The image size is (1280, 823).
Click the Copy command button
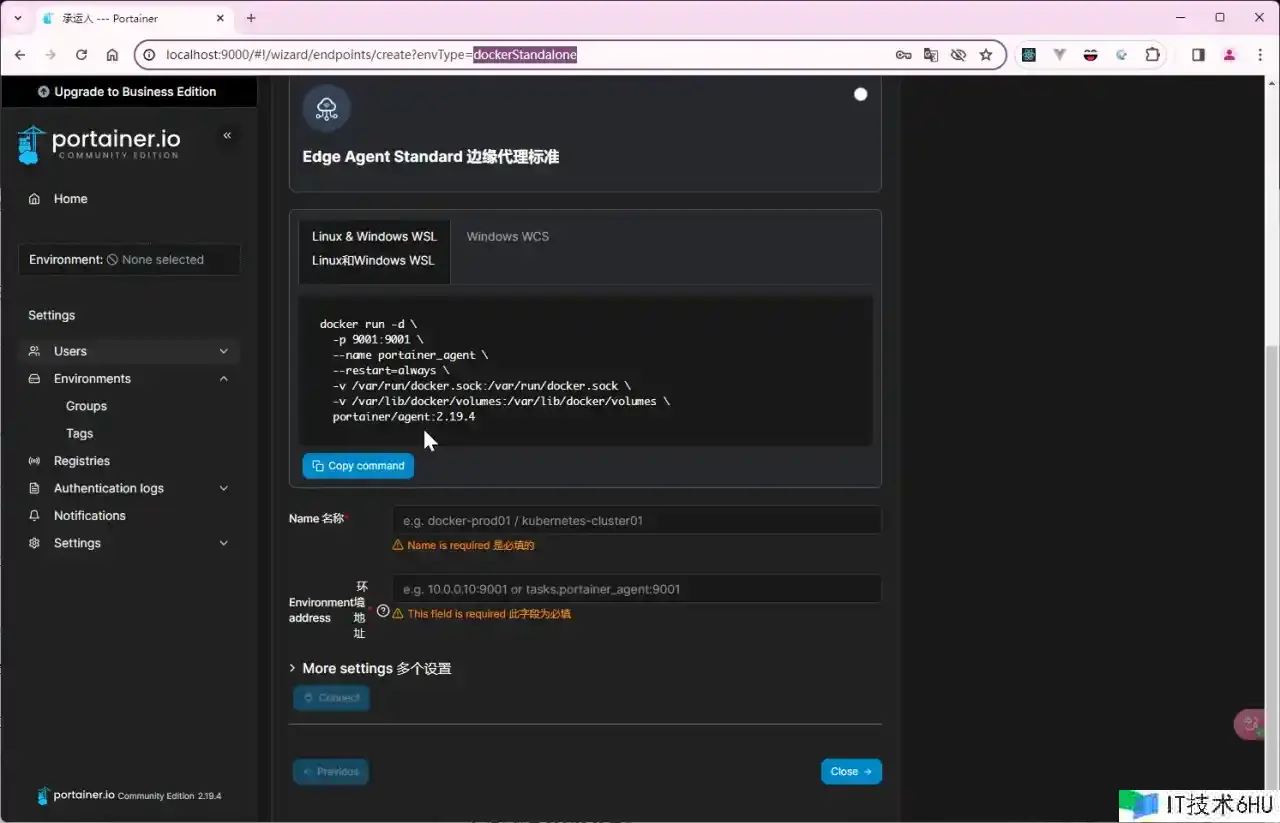tap(358, 466)
